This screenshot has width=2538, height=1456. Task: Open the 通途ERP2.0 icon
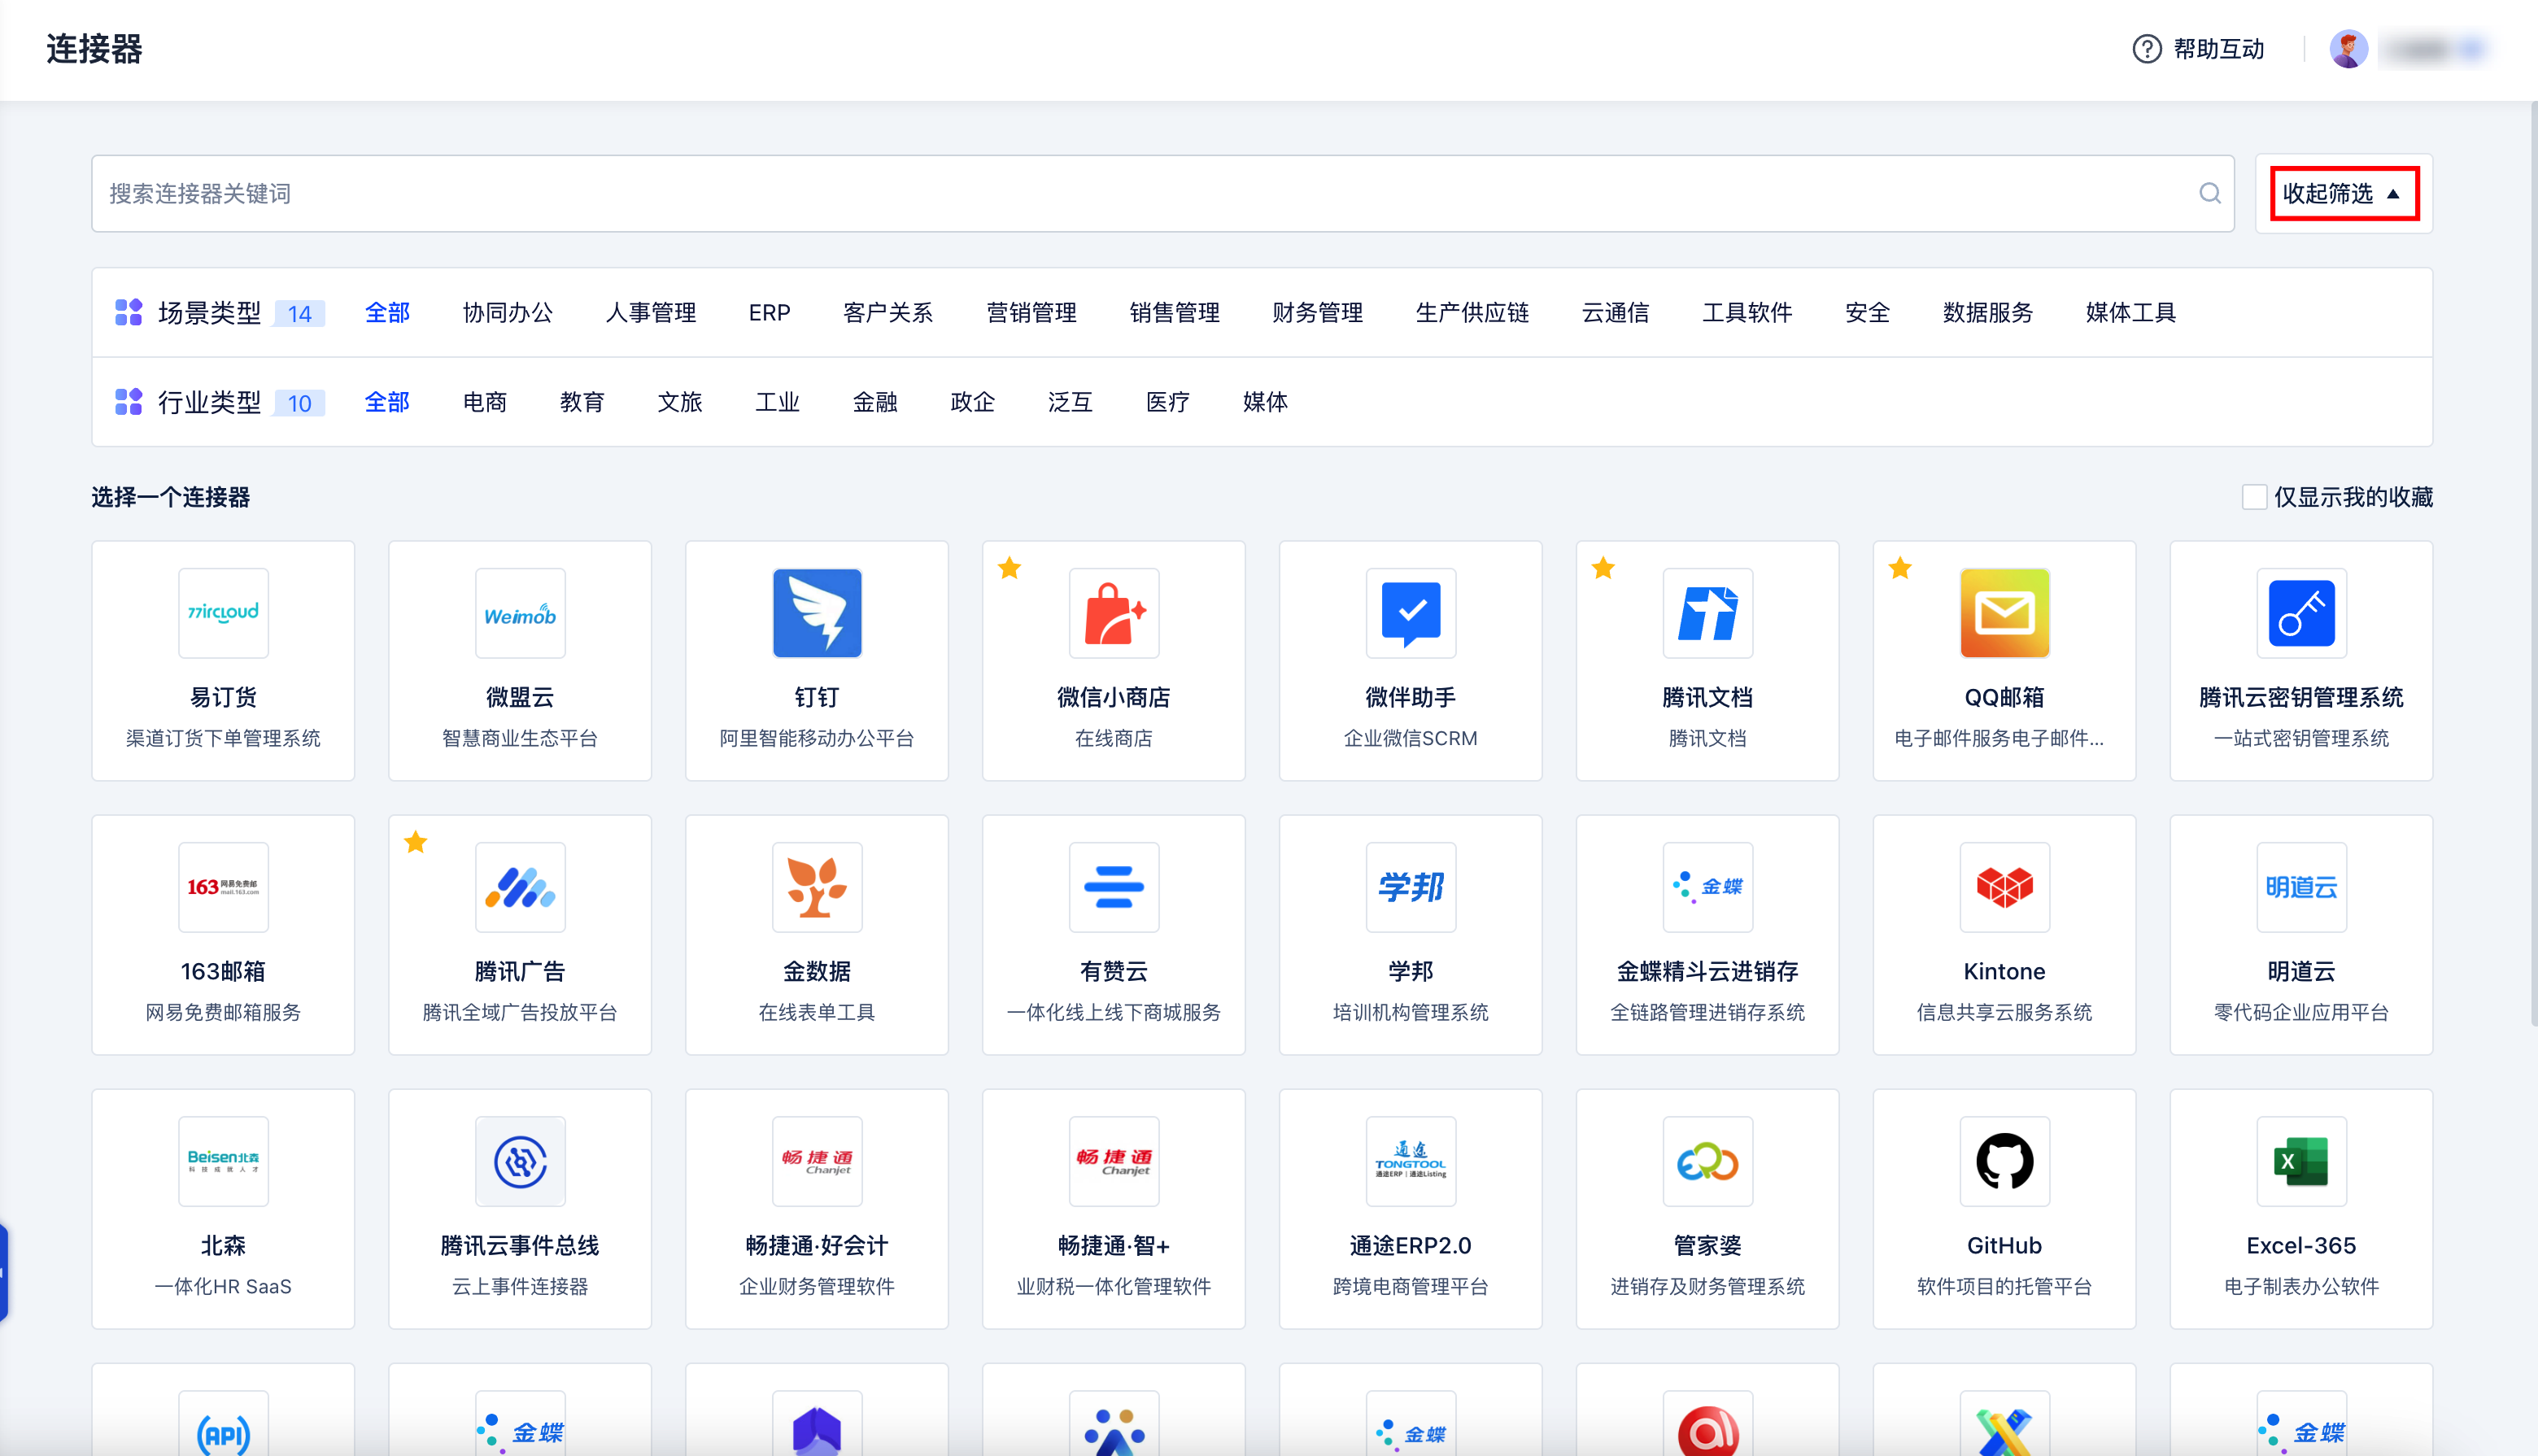pos(1411,1161)
